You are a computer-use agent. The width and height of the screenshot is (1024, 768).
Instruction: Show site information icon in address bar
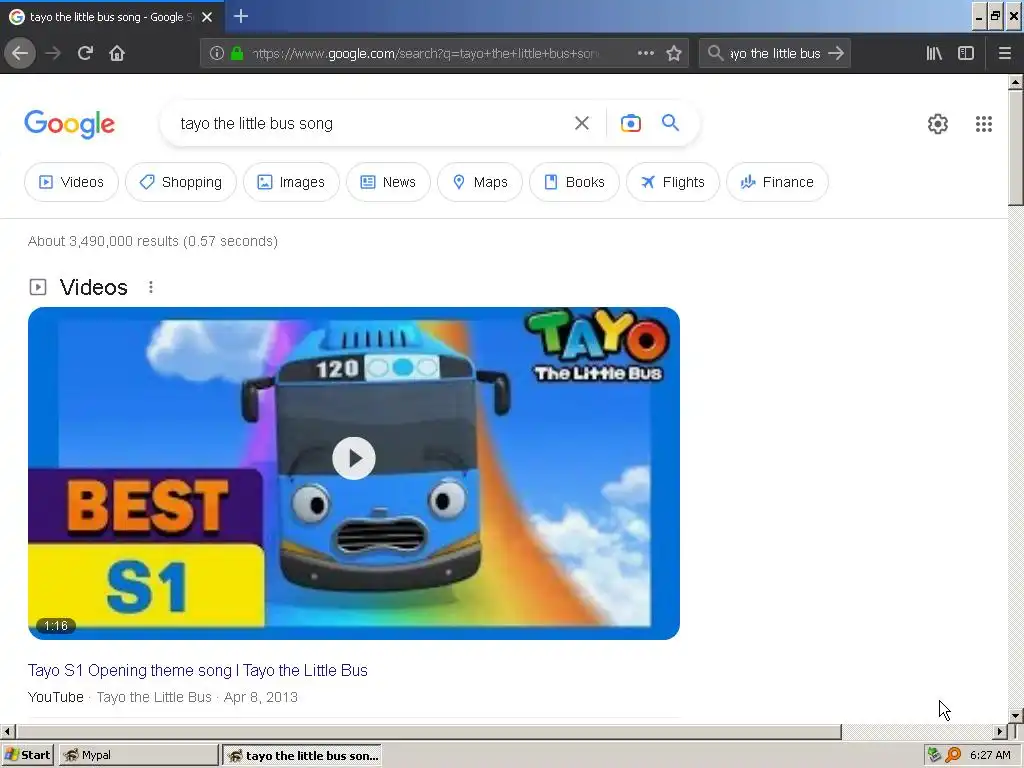tap(217, 53)
